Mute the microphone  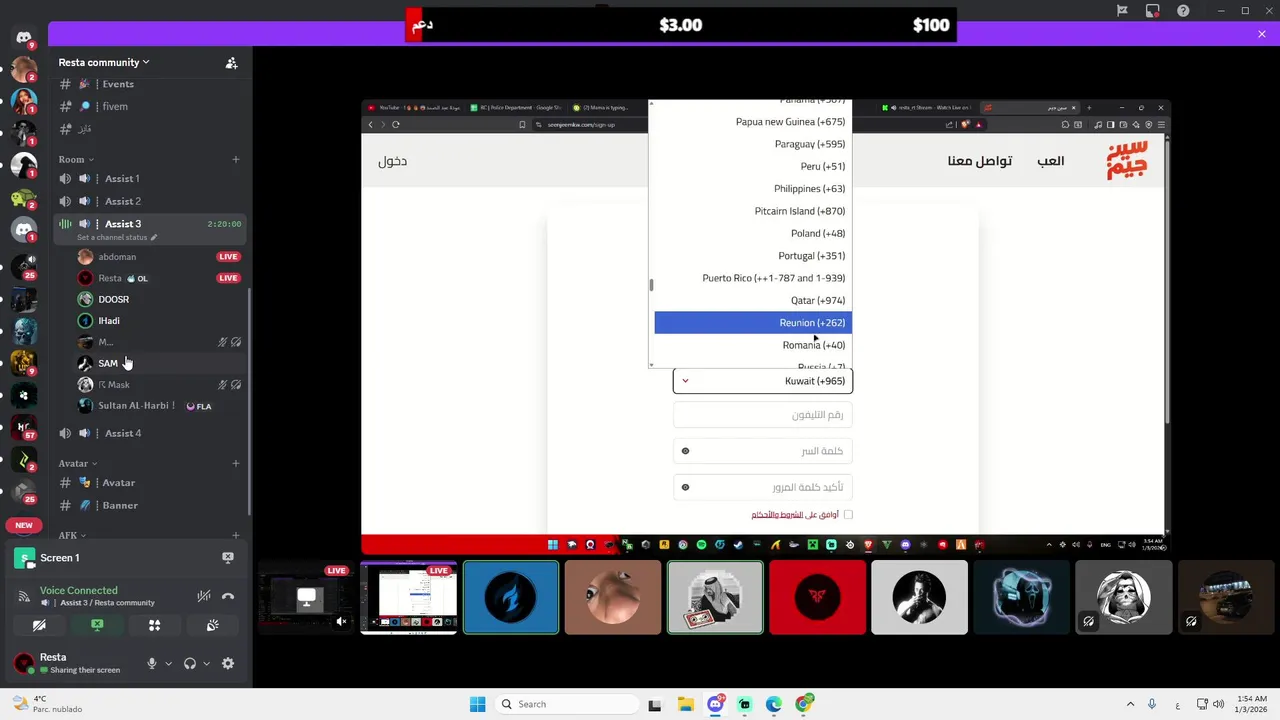(152, 663)
